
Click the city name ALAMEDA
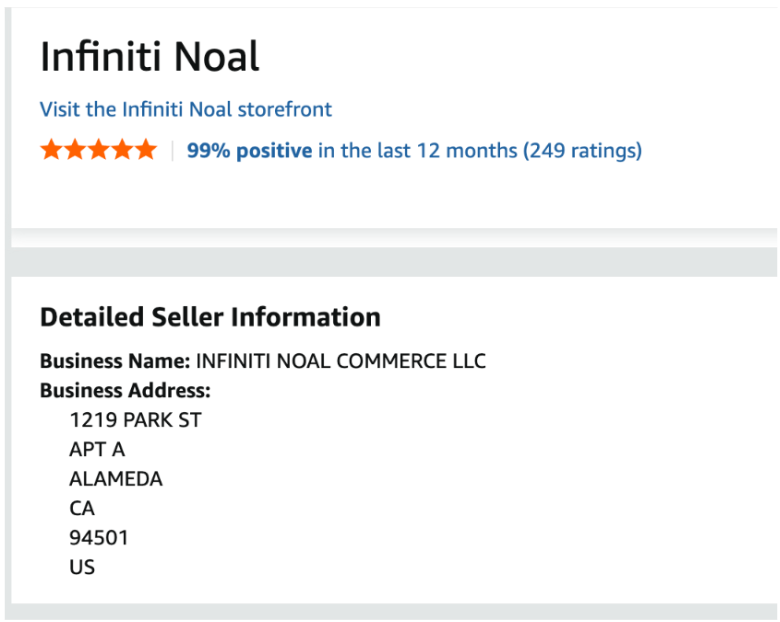pos(116,479)
